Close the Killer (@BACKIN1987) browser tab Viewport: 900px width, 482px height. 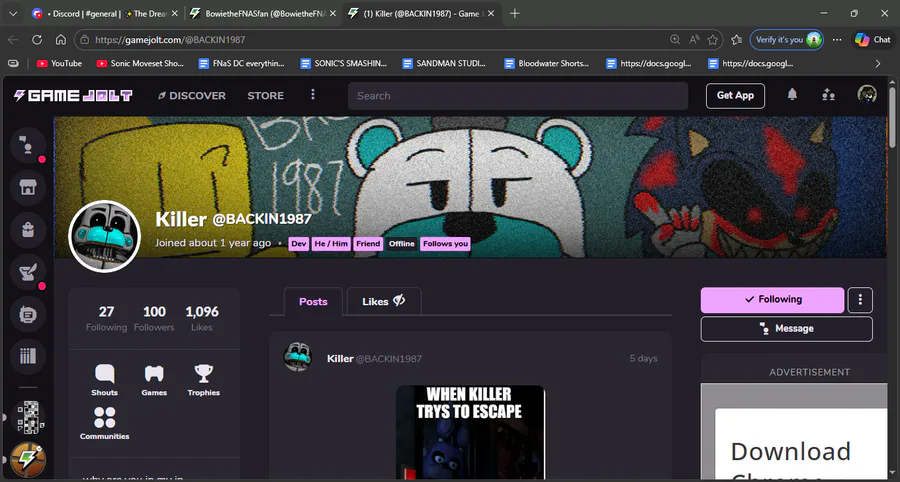coord(491,13)
